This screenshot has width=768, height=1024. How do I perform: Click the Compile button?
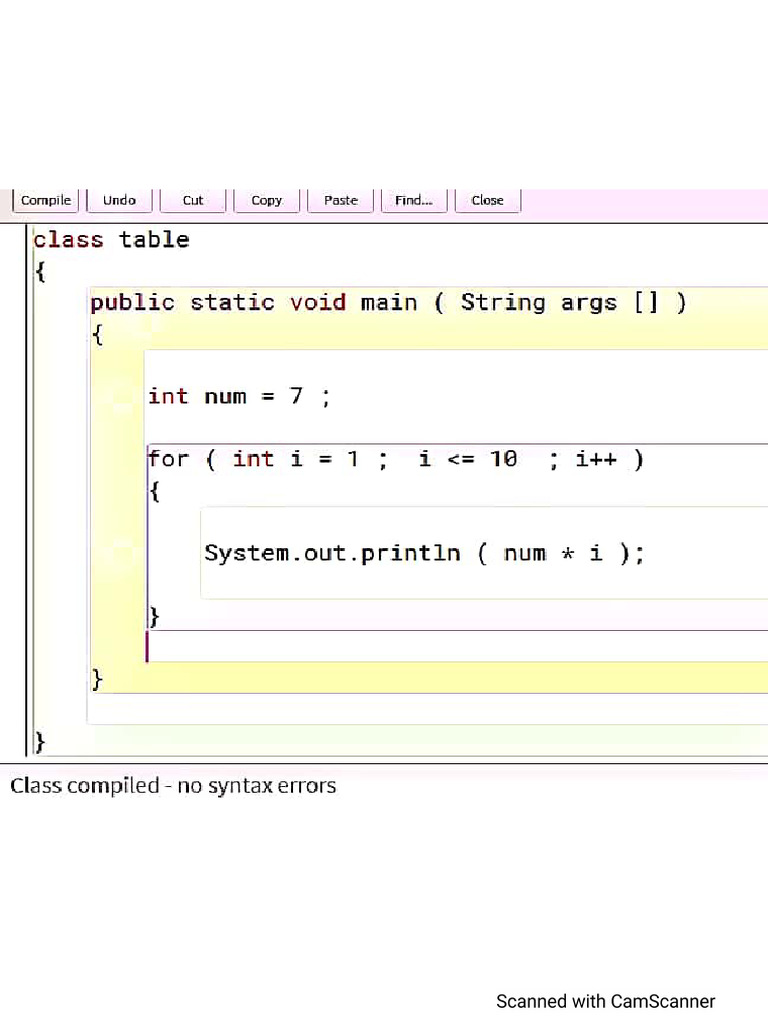click(x=46, y=200)
